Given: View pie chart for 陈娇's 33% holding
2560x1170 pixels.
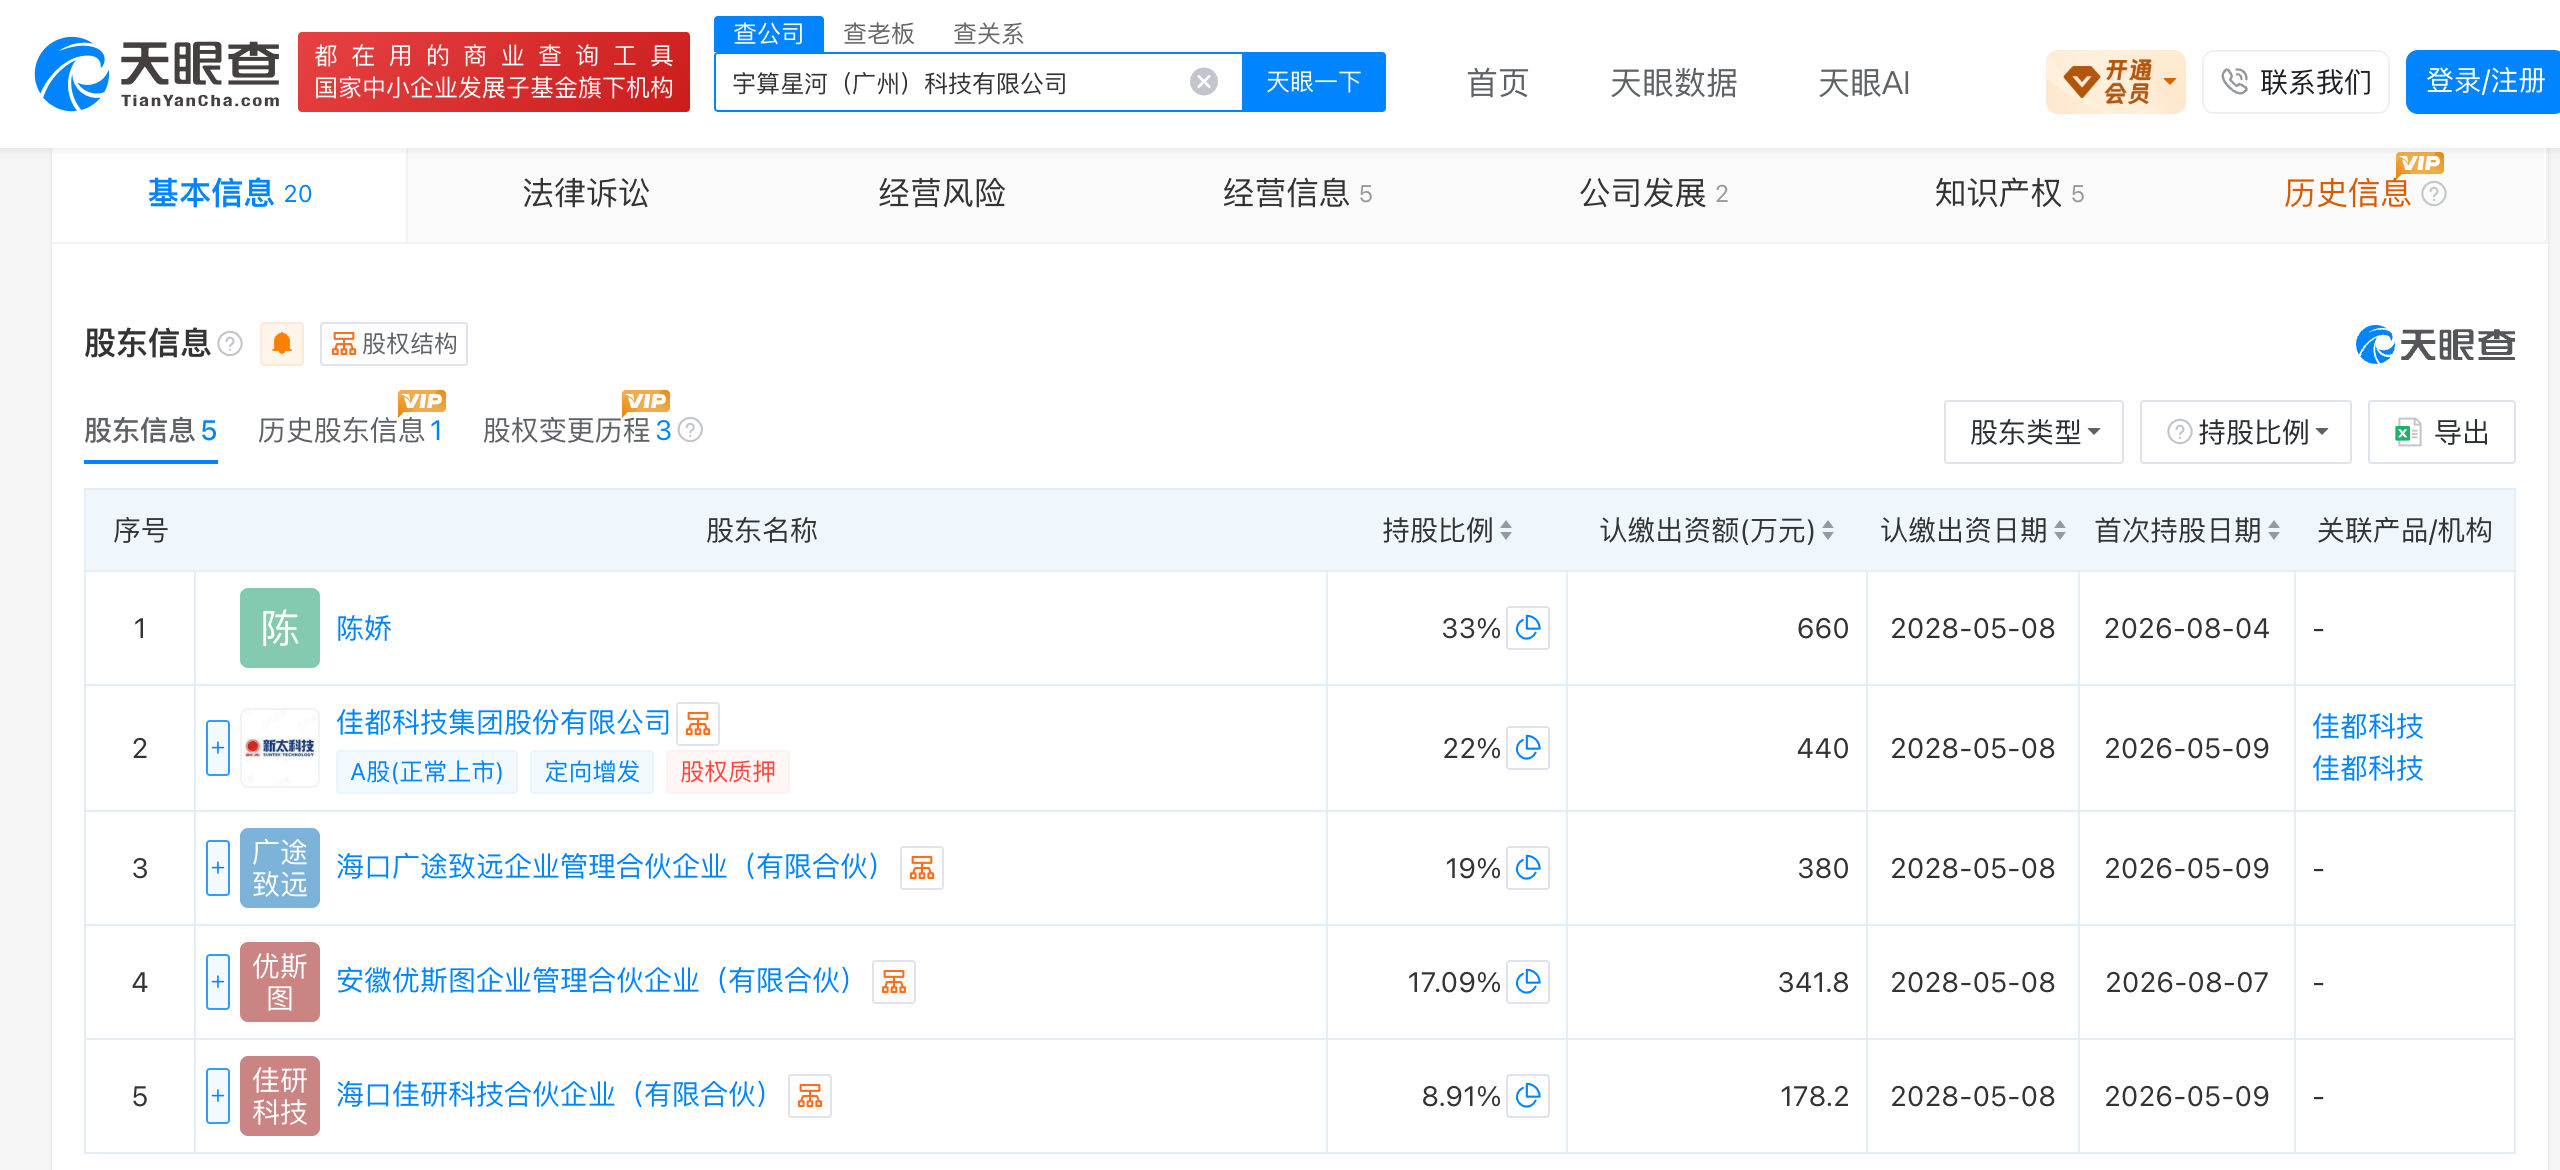Looking at the screenshot, I should (x=1528, y=628).
